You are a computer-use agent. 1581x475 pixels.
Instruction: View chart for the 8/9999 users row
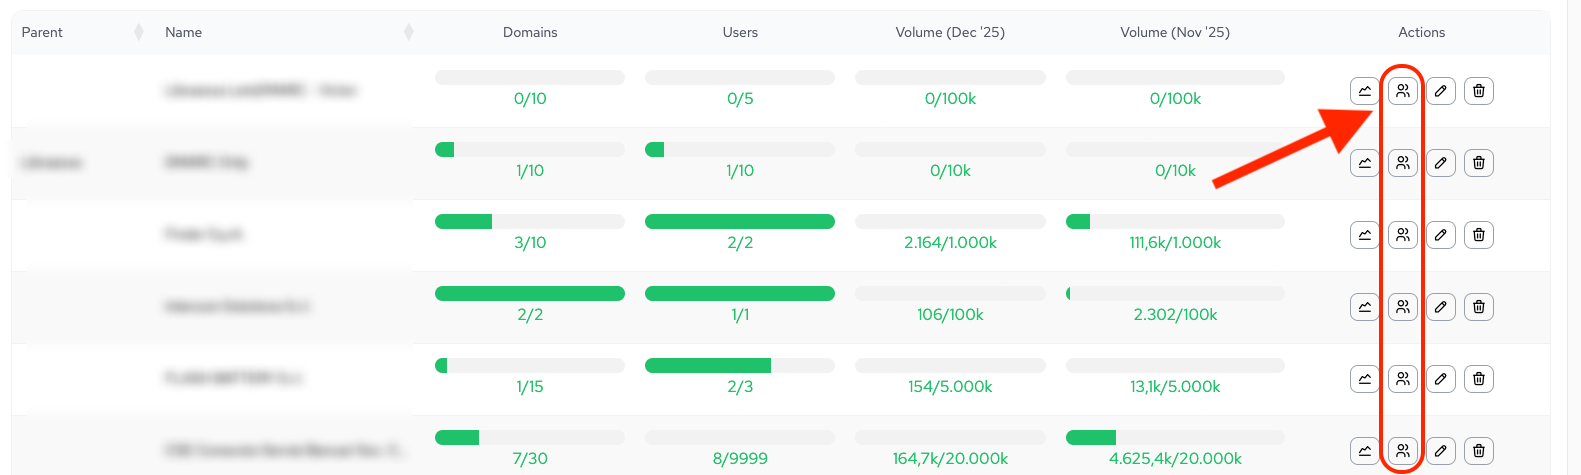pos(1365,451)
